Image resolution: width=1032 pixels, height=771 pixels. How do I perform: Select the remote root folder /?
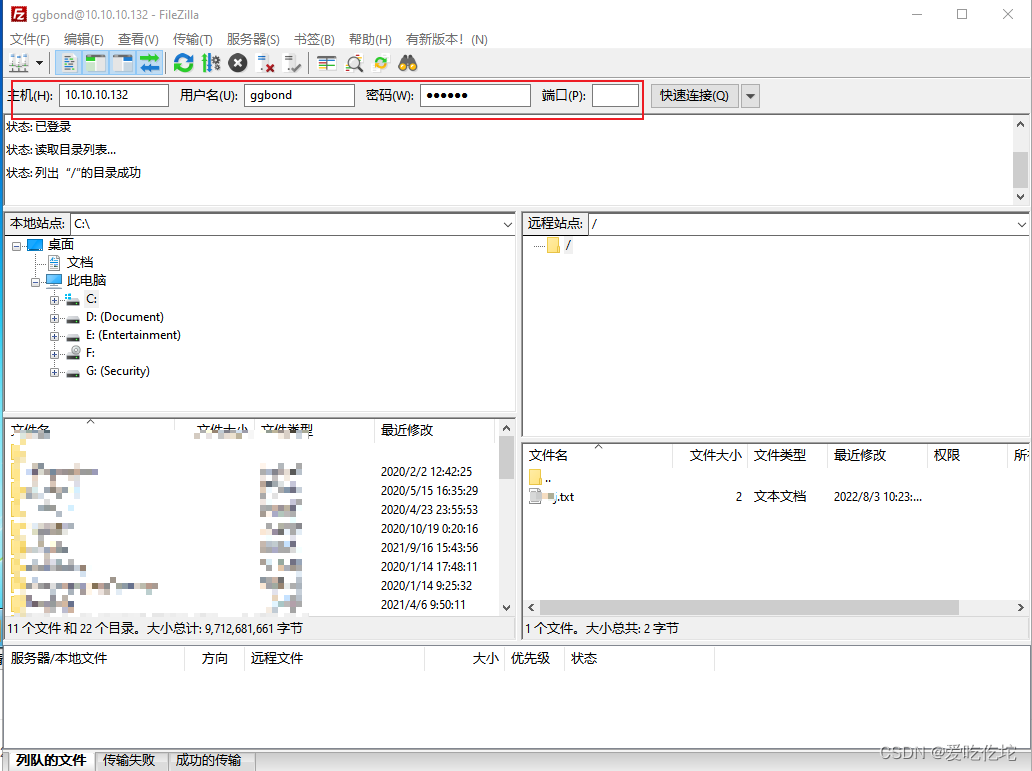[568, 246]
